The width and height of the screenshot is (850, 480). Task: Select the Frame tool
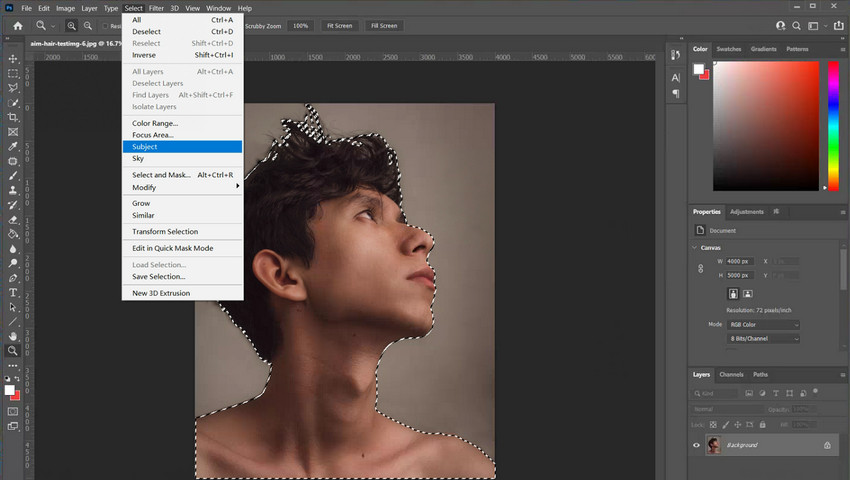pyautogui.click(x=13, y=132)
